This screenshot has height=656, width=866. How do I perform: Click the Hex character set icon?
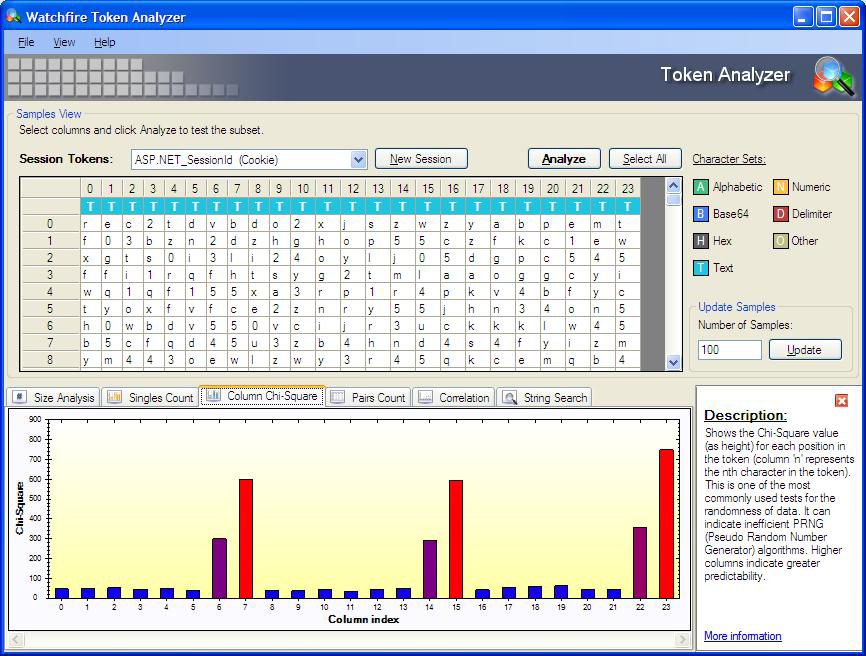[701, 241]
